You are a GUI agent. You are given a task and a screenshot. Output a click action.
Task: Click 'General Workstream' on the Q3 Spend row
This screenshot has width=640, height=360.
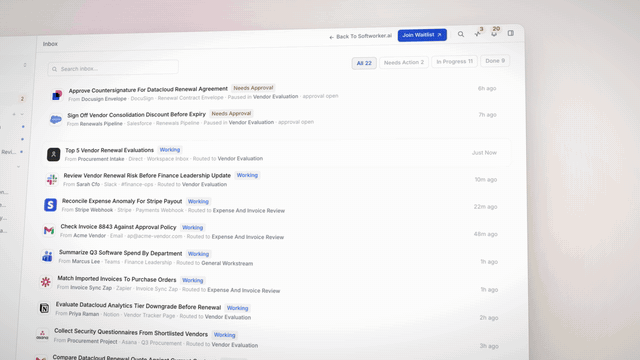click(227, 263)
